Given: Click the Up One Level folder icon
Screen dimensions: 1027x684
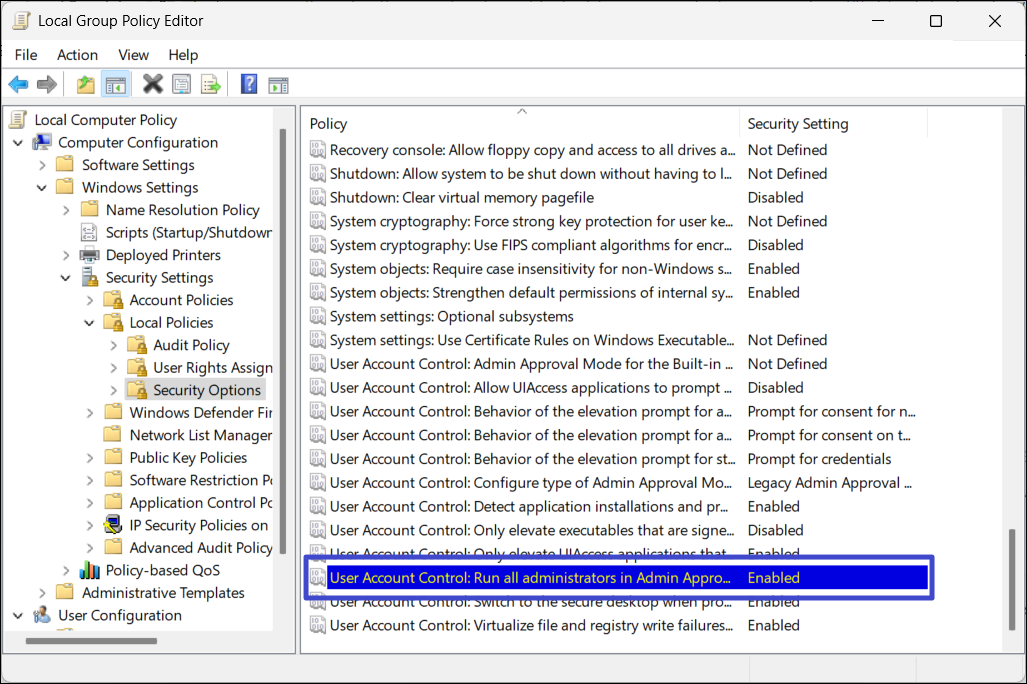Looking at the screenshot, I should [86, 85].
